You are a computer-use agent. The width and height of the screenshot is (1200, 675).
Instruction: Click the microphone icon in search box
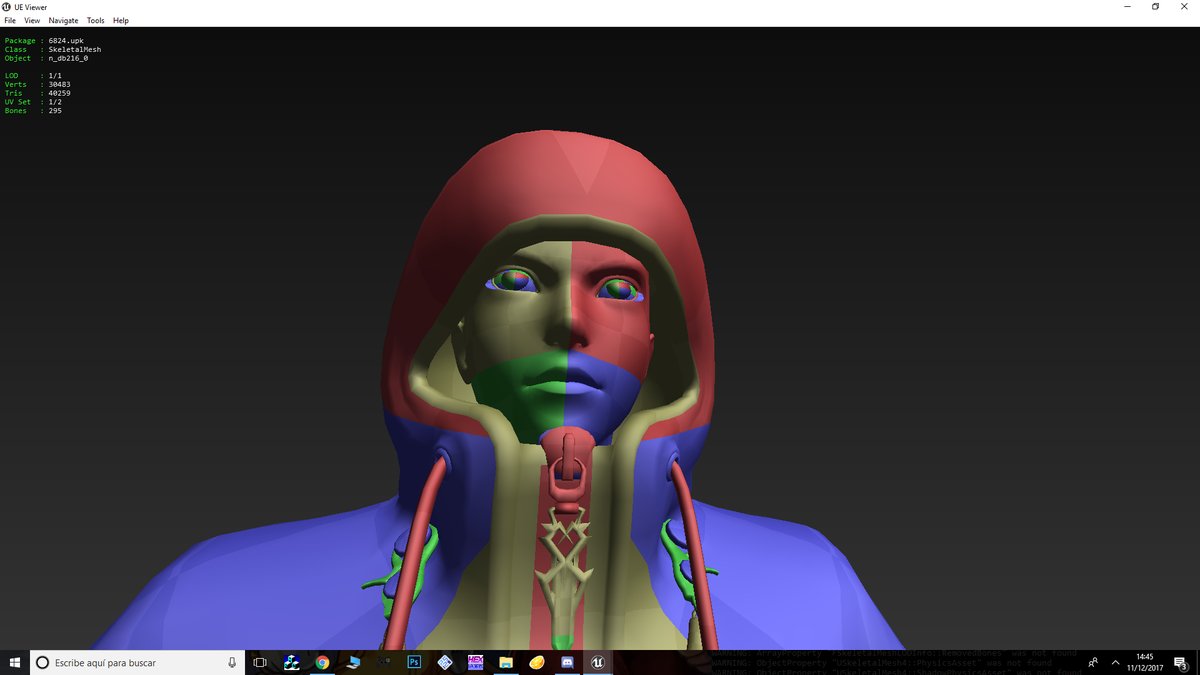(232, 662)
